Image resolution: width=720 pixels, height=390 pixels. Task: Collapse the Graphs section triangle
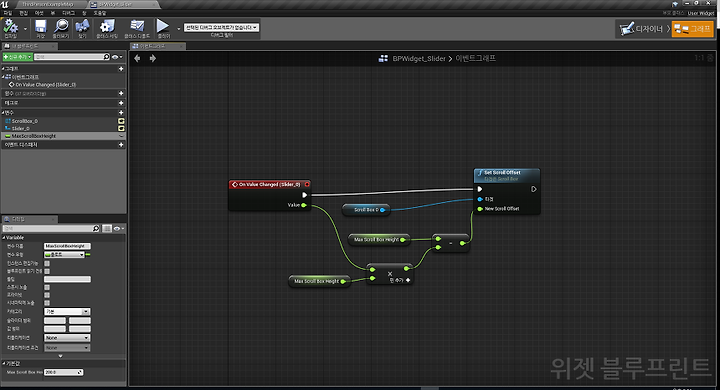(3, 68)
